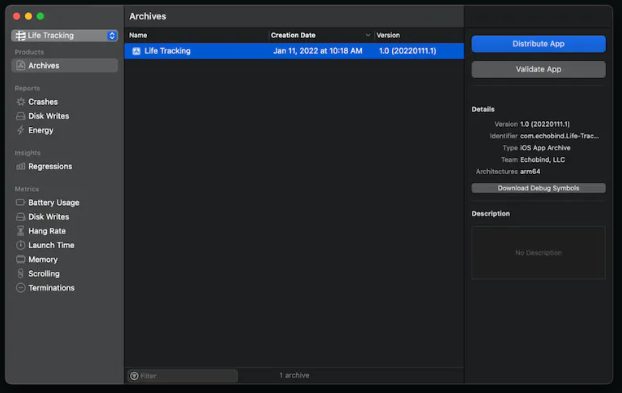The width and height of the screenshot is (622, 393).
Task: Click the Launch Time clock icon
Action: [x=20, y=245]
